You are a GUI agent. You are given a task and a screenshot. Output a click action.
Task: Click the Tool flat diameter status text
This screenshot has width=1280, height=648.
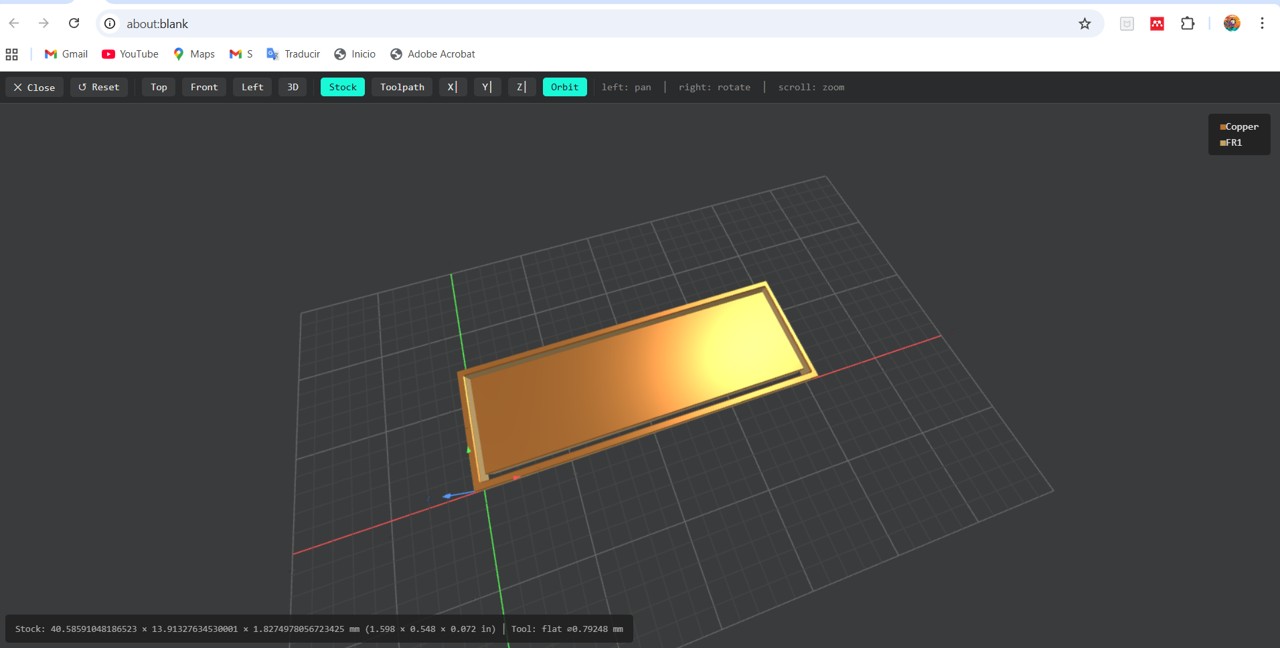click(x=567, y=629)
